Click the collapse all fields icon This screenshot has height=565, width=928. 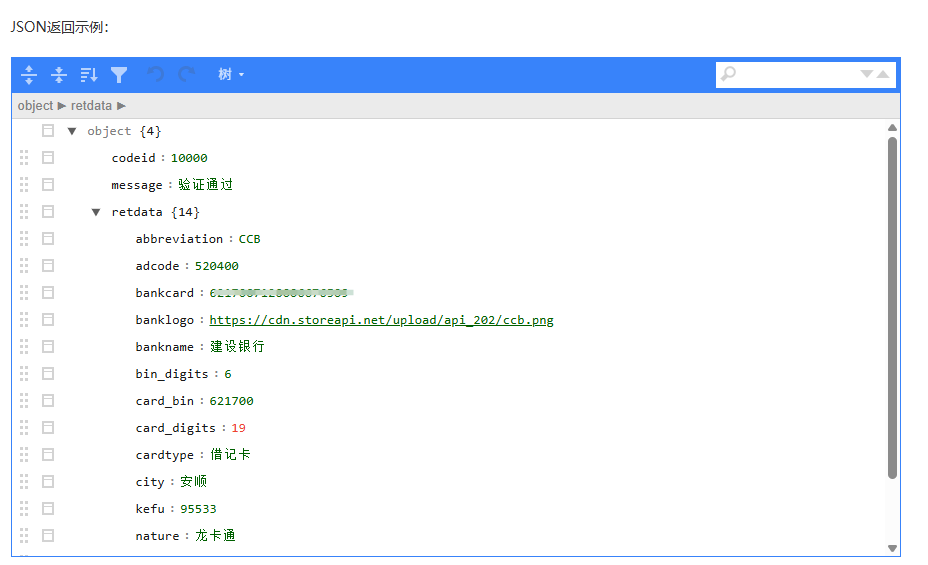59,75
